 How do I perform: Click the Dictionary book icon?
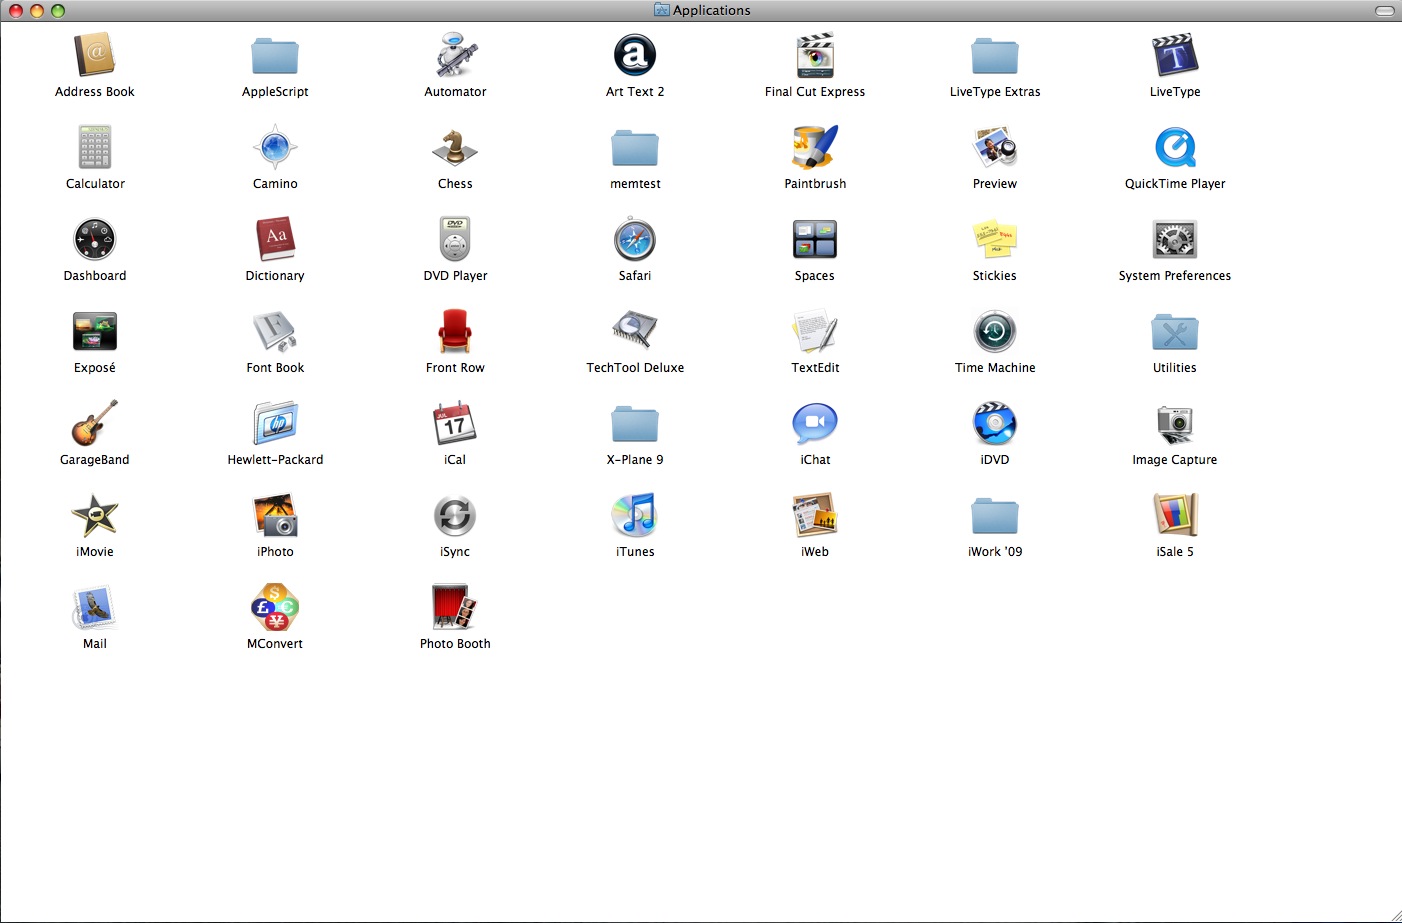(275, 239)
